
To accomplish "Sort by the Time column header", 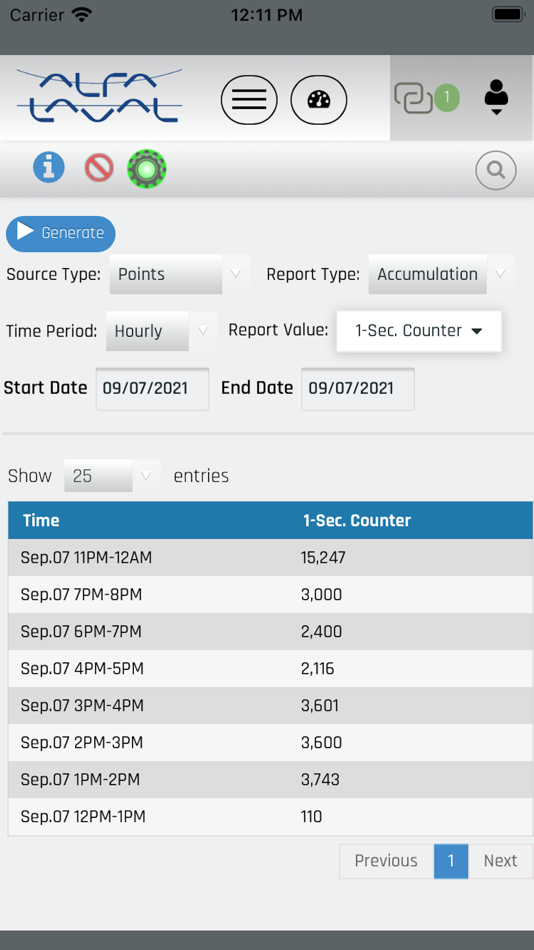I will click(41, 520).
